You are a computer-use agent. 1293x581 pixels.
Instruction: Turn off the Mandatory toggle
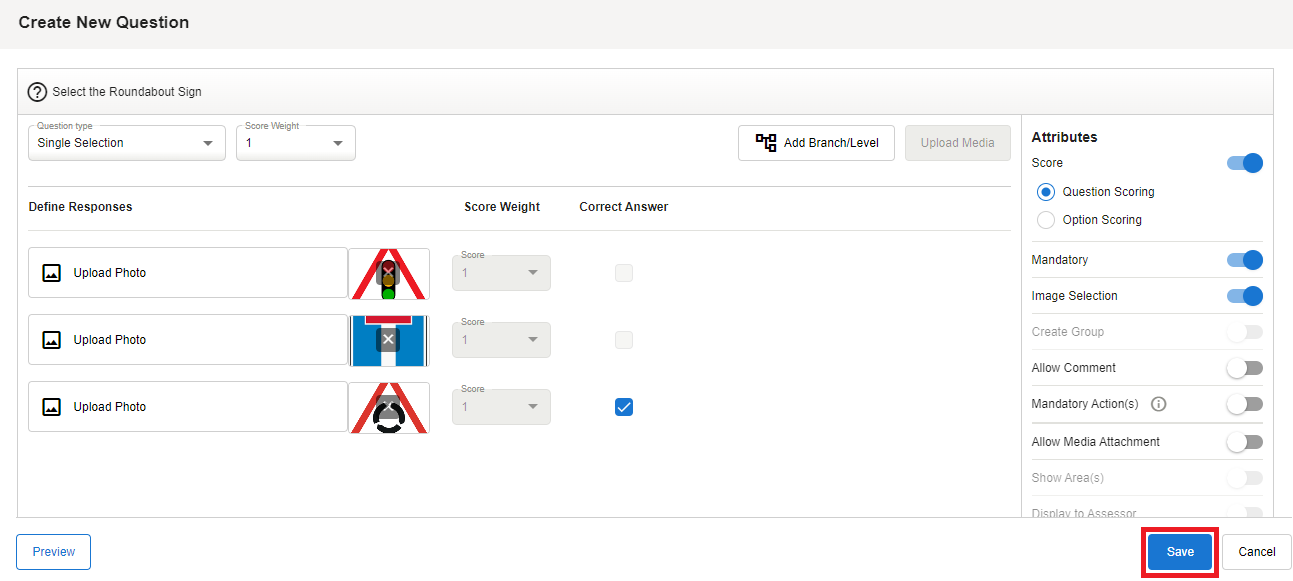pos(1245,260)
